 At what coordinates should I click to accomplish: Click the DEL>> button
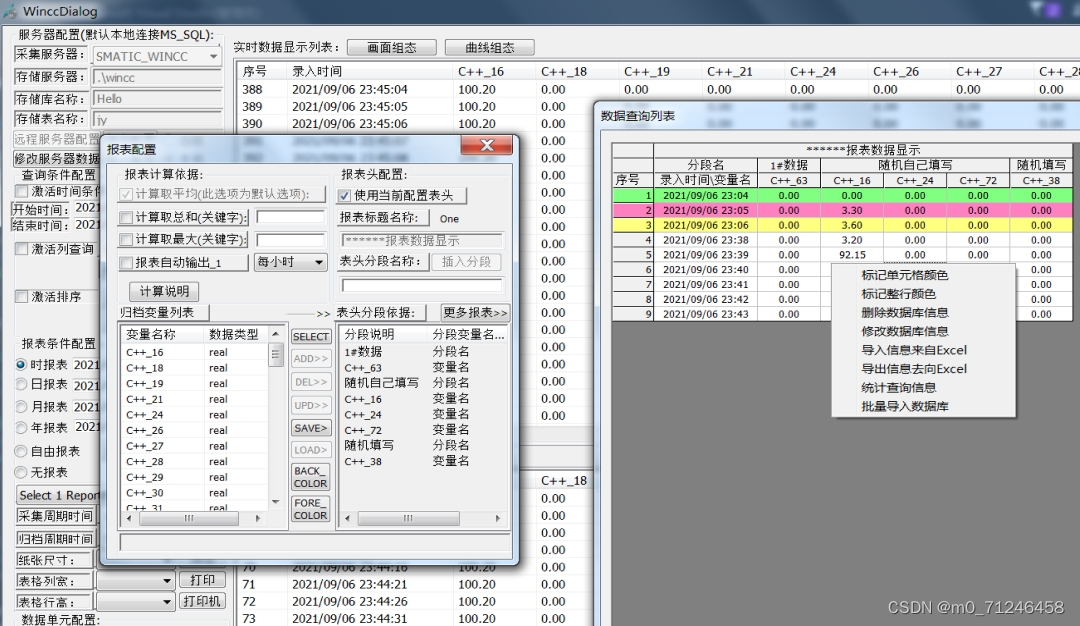[x=311, y=382]
